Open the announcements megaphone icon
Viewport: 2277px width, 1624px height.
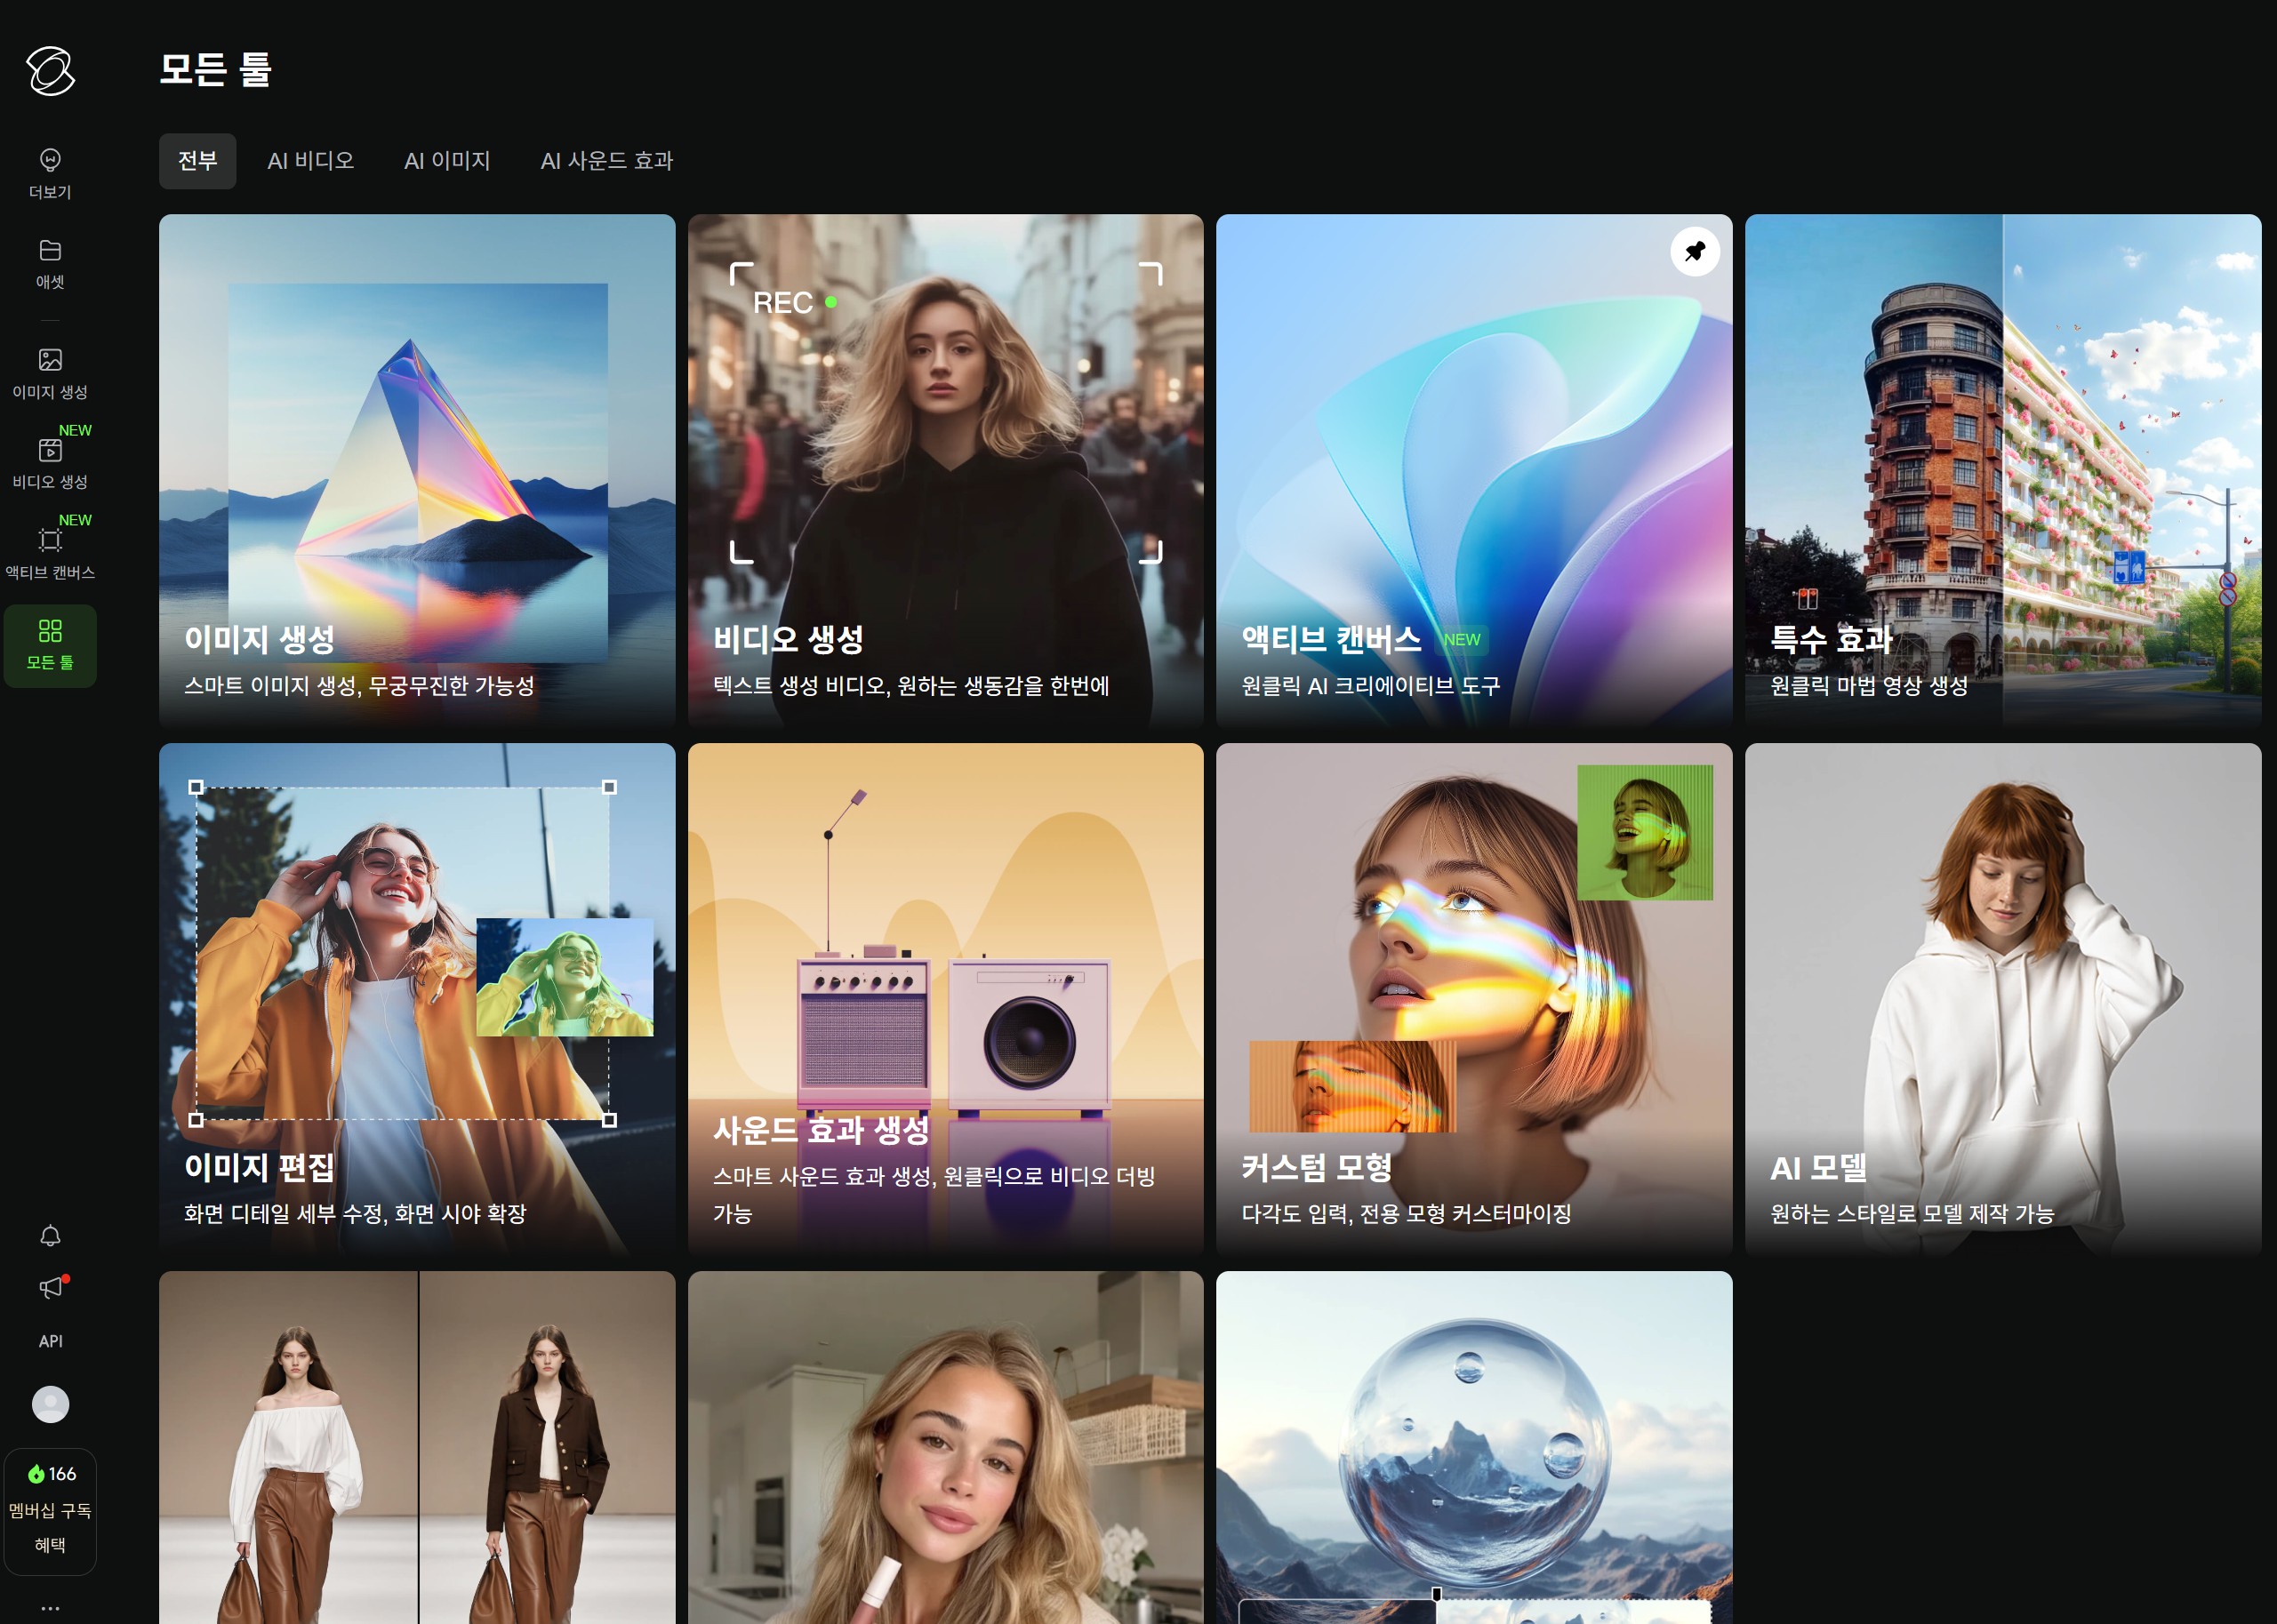(50, 1288)
